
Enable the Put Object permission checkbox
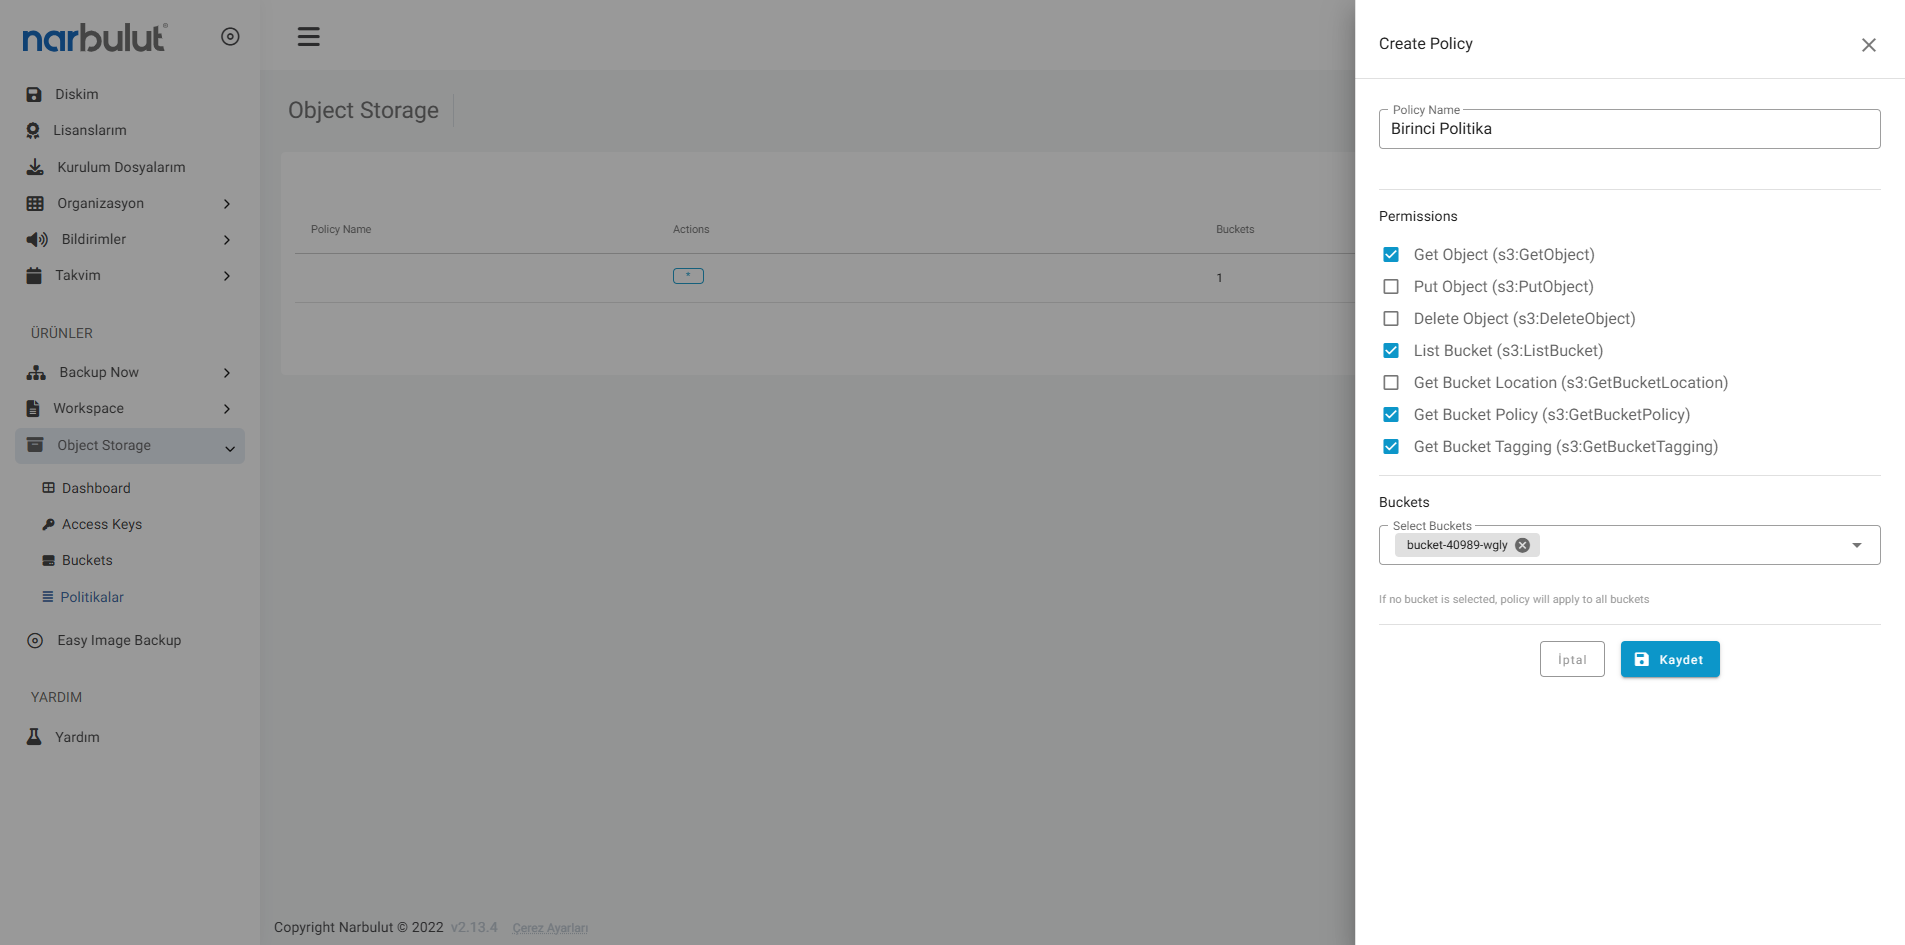click(x=1391, y=287)
